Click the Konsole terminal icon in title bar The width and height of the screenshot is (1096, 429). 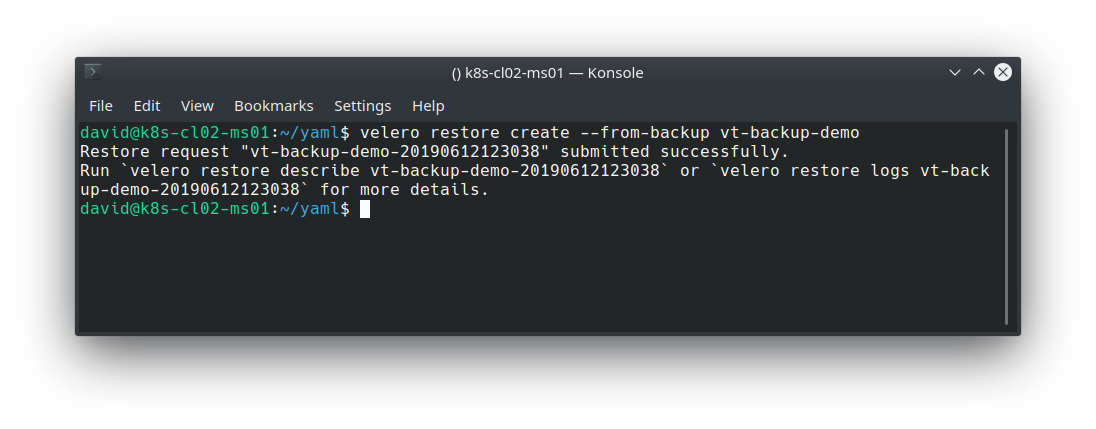[x=93, y=72]
